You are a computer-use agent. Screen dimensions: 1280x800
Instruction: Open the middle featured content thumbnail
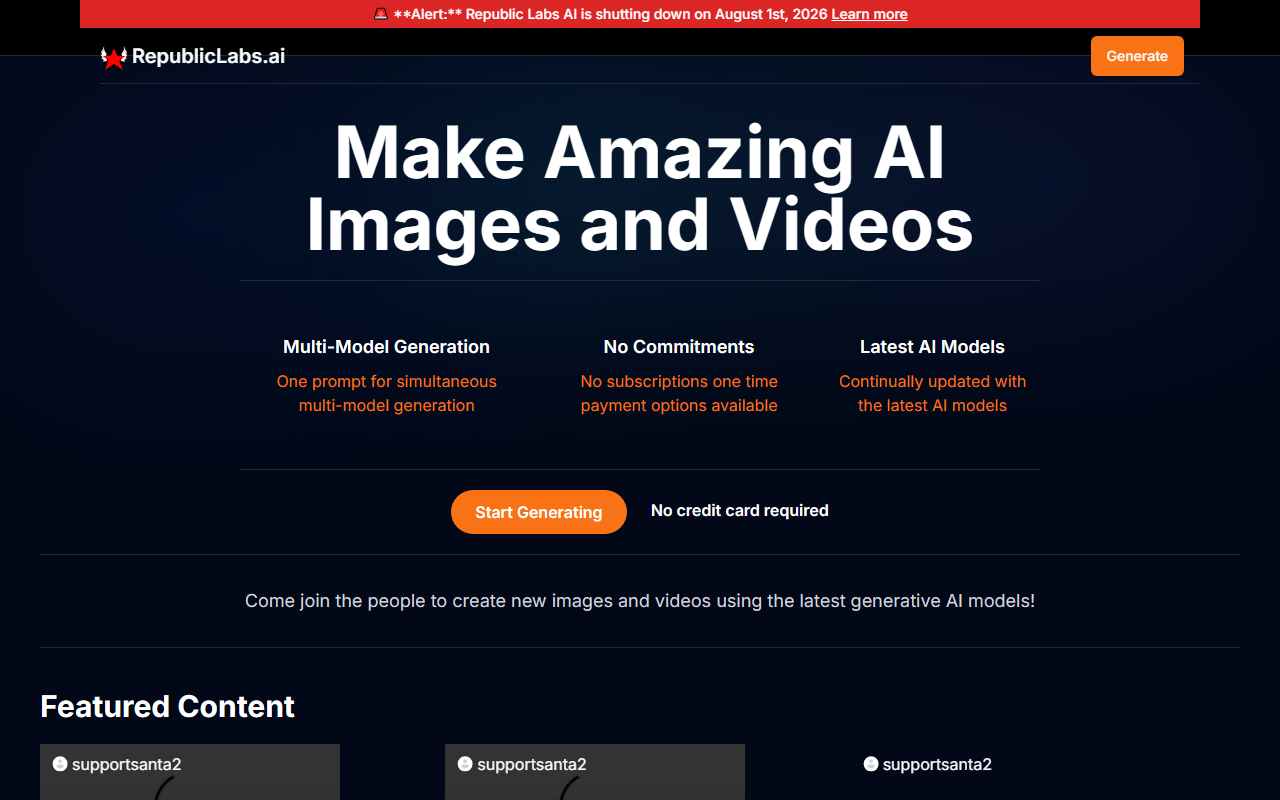tap(595, 772)
